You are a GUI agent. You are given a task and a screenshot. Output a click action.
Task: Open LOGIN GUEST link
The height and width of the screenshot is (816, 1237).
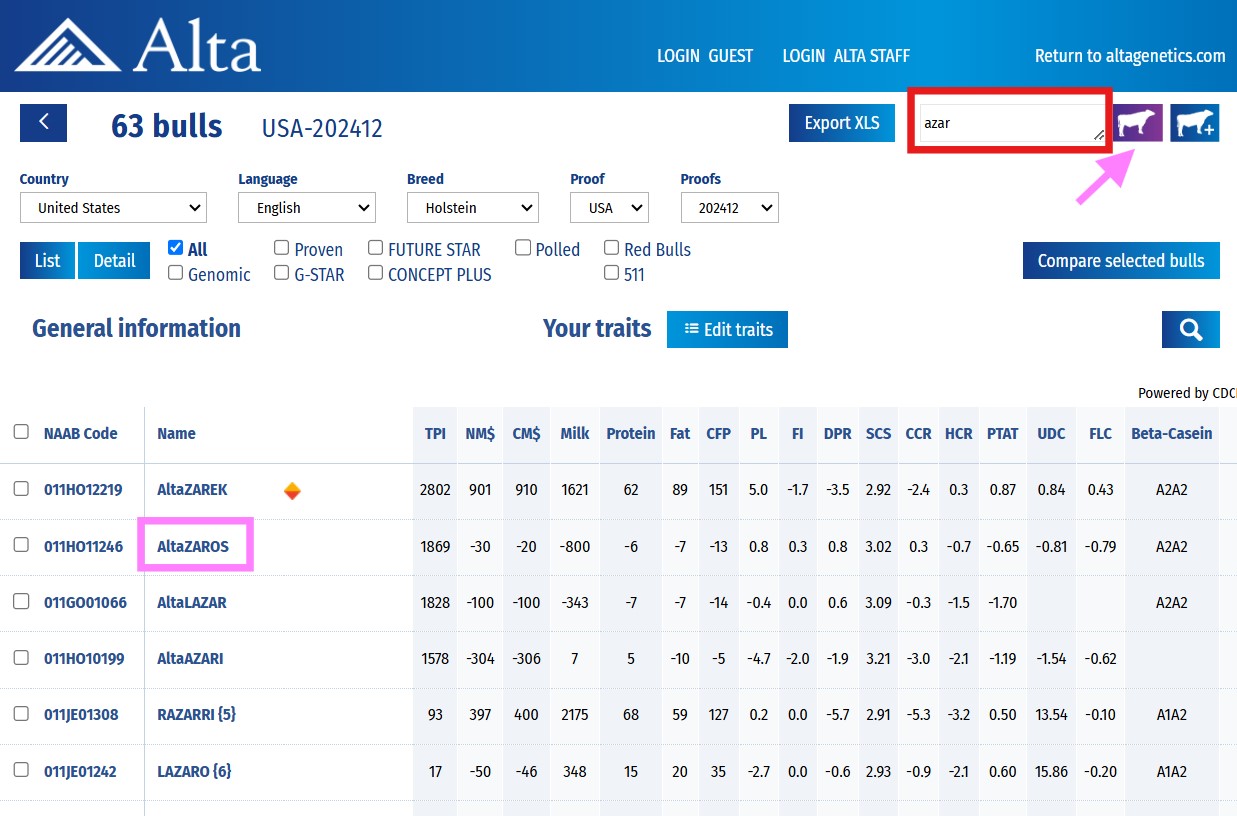point(705,56)
